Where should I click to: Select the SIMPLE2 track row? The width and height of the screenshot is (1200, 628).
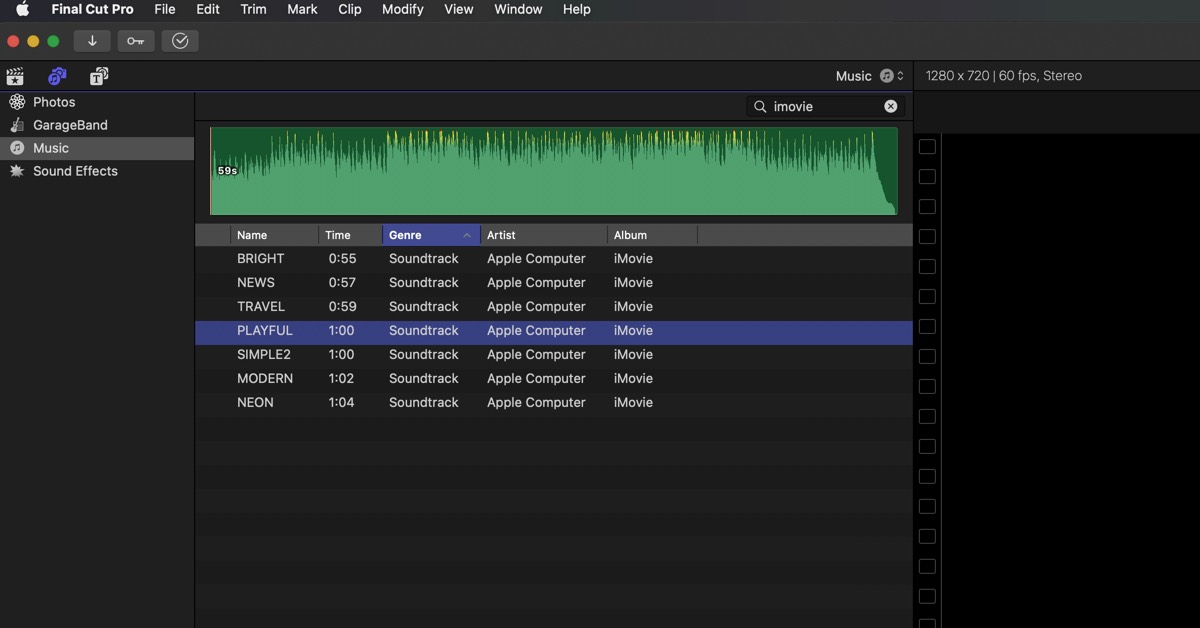pyautogui.click(x=554, y=354)
